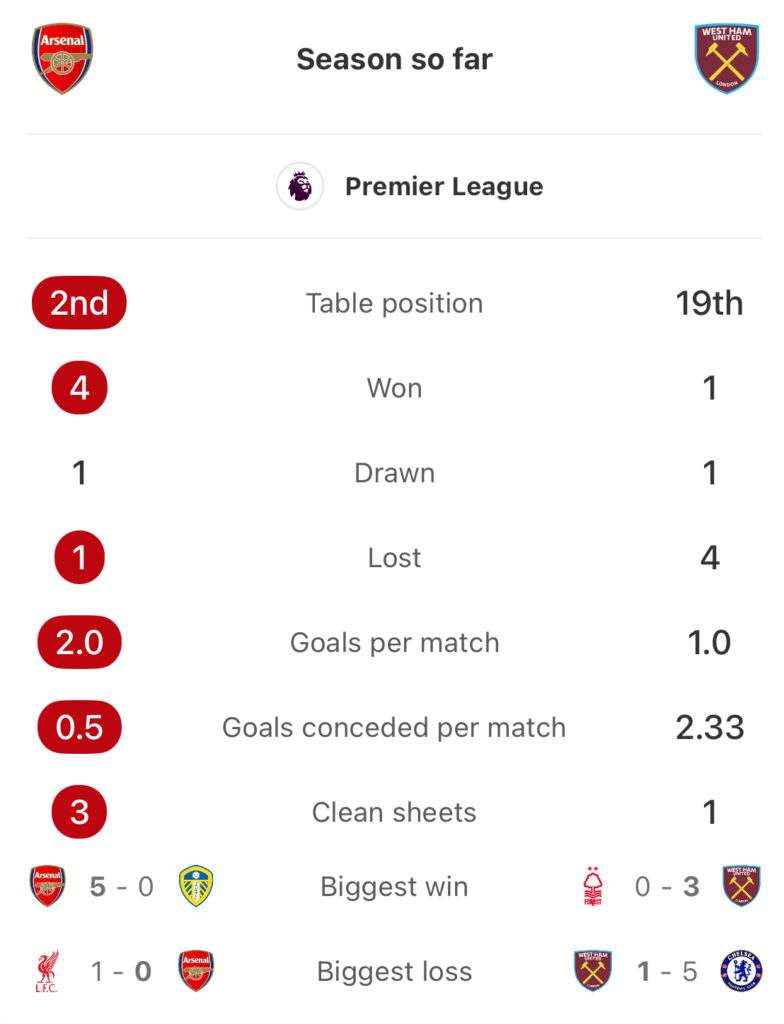Tap Arsenal's red 4 Won badge

pyautogui.click(x=79, y=388)
